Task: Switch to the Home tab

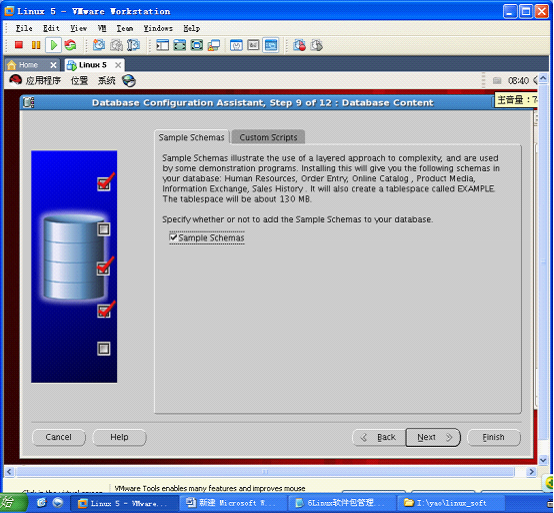Action: click(28, 65)
